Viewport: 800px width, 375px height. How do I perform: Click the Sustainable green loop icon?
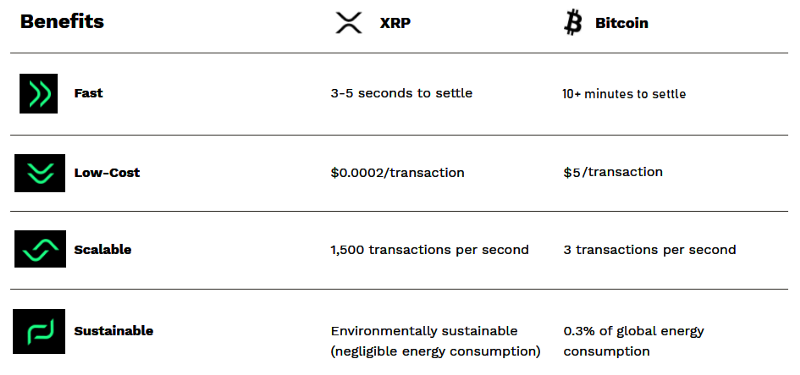click(39, 331)
